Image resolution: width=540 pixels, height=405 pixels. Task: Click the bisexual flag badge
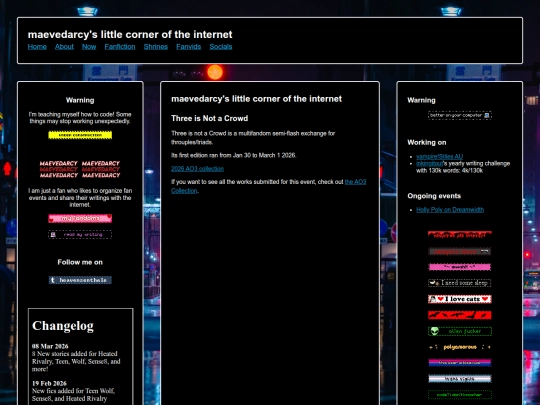460,363
